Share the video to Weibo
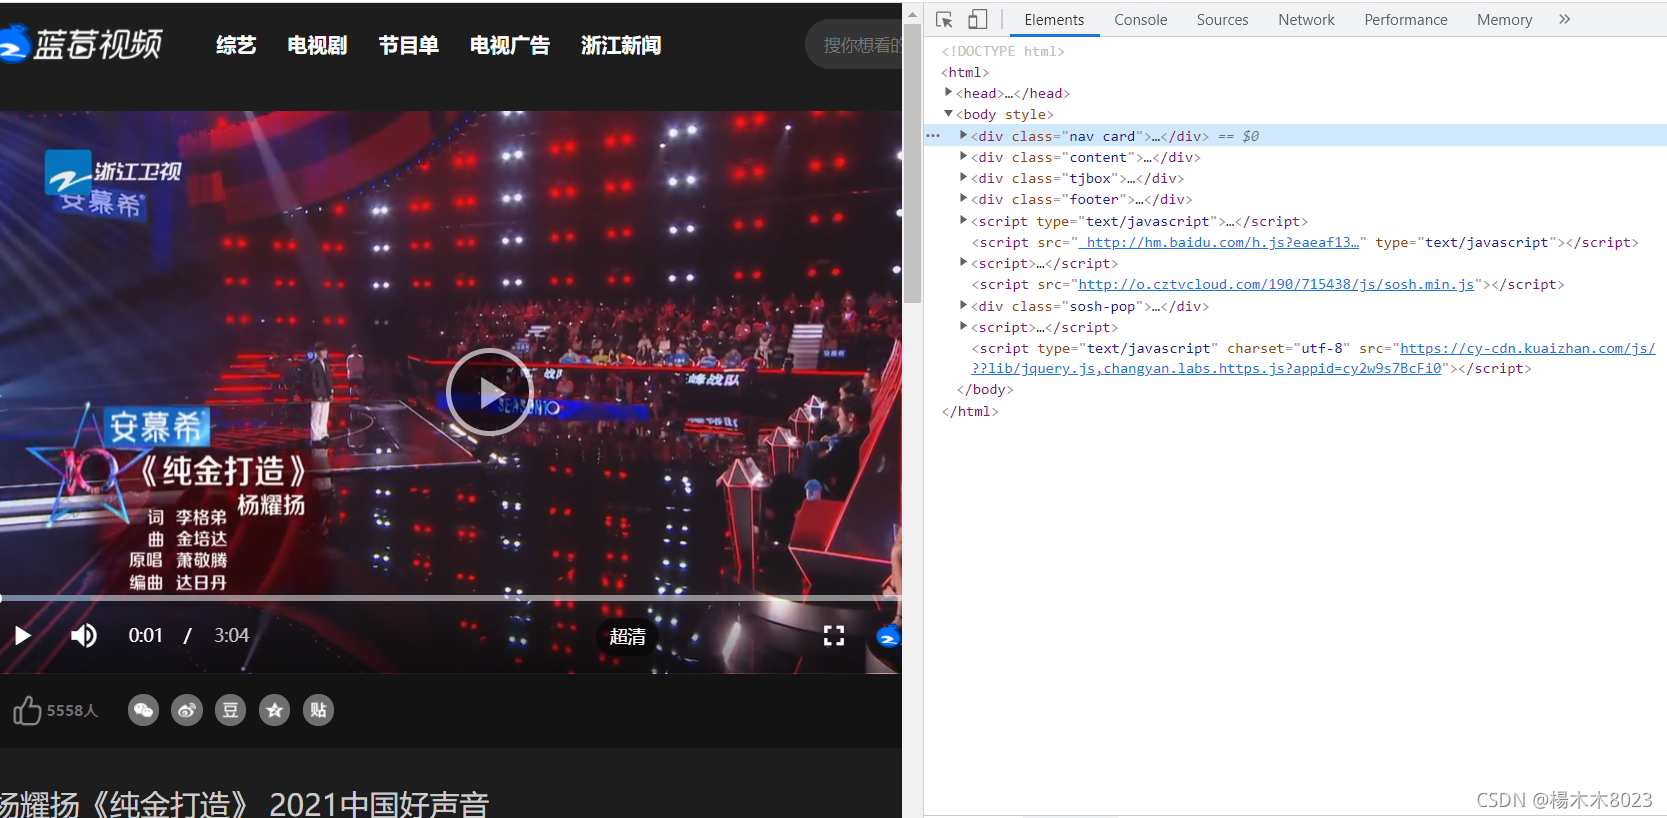Viewport: 1667px width, 818px height. (187, 710)
